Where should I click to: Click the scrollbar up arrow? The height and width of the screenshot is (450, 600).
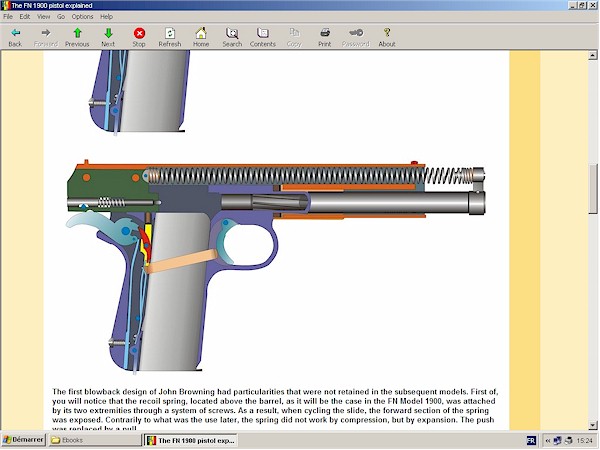pos(593,55)
